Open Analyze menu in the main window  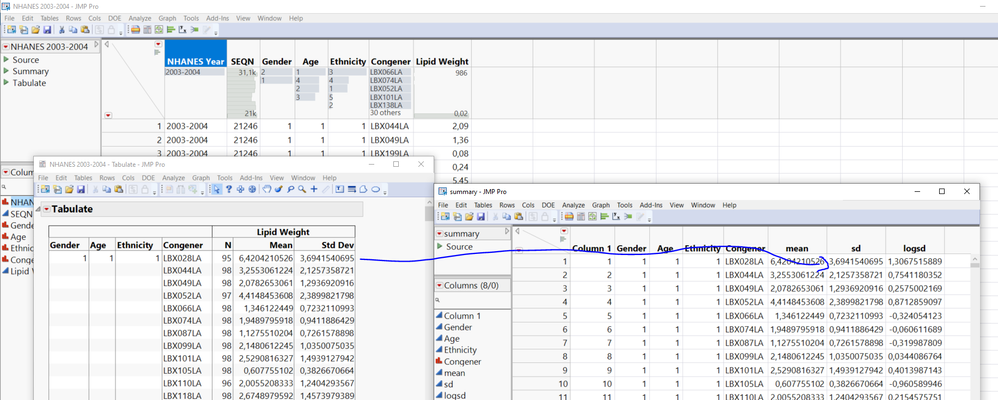click(140, 18)
